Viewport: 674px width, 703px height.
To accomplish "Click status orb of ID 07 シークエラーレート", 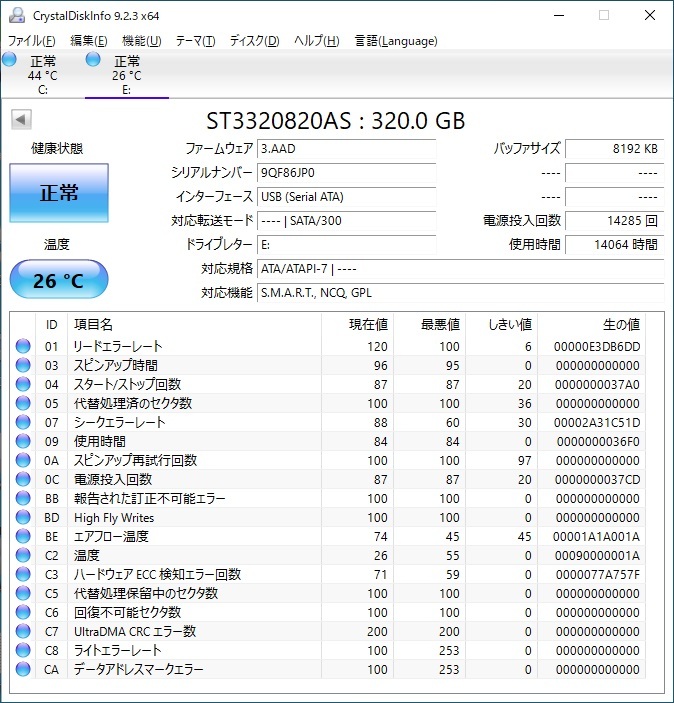I will pos(23,422).
